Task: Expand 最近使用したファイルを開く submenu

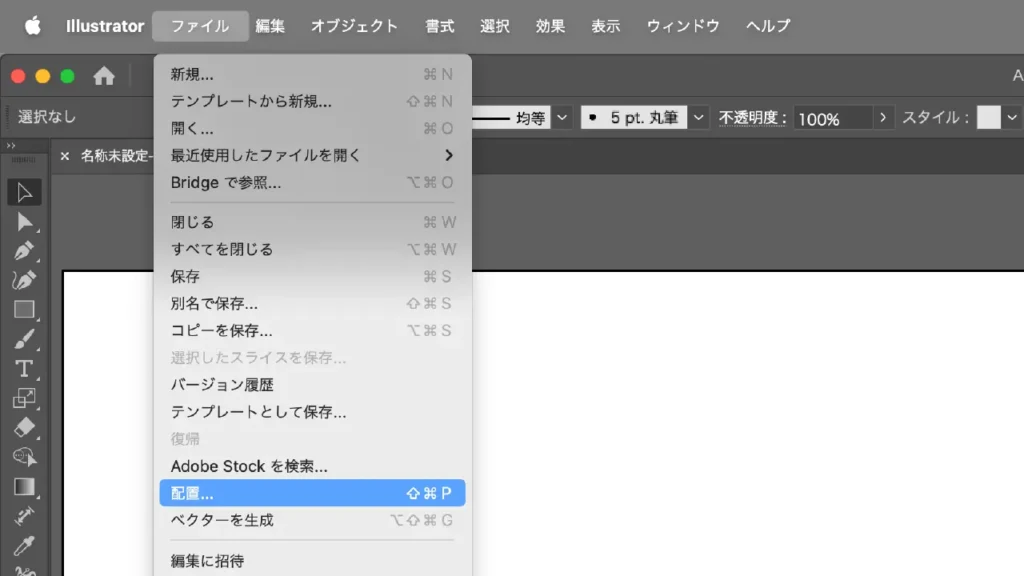Action: [x=449, y=155]
